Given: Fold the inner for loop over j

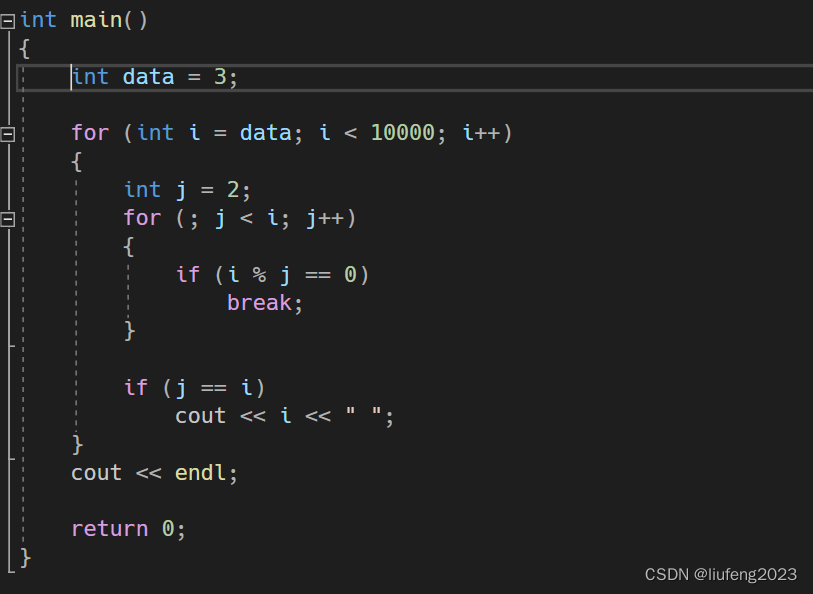Looking at the screenshot, I should [8, 218].
